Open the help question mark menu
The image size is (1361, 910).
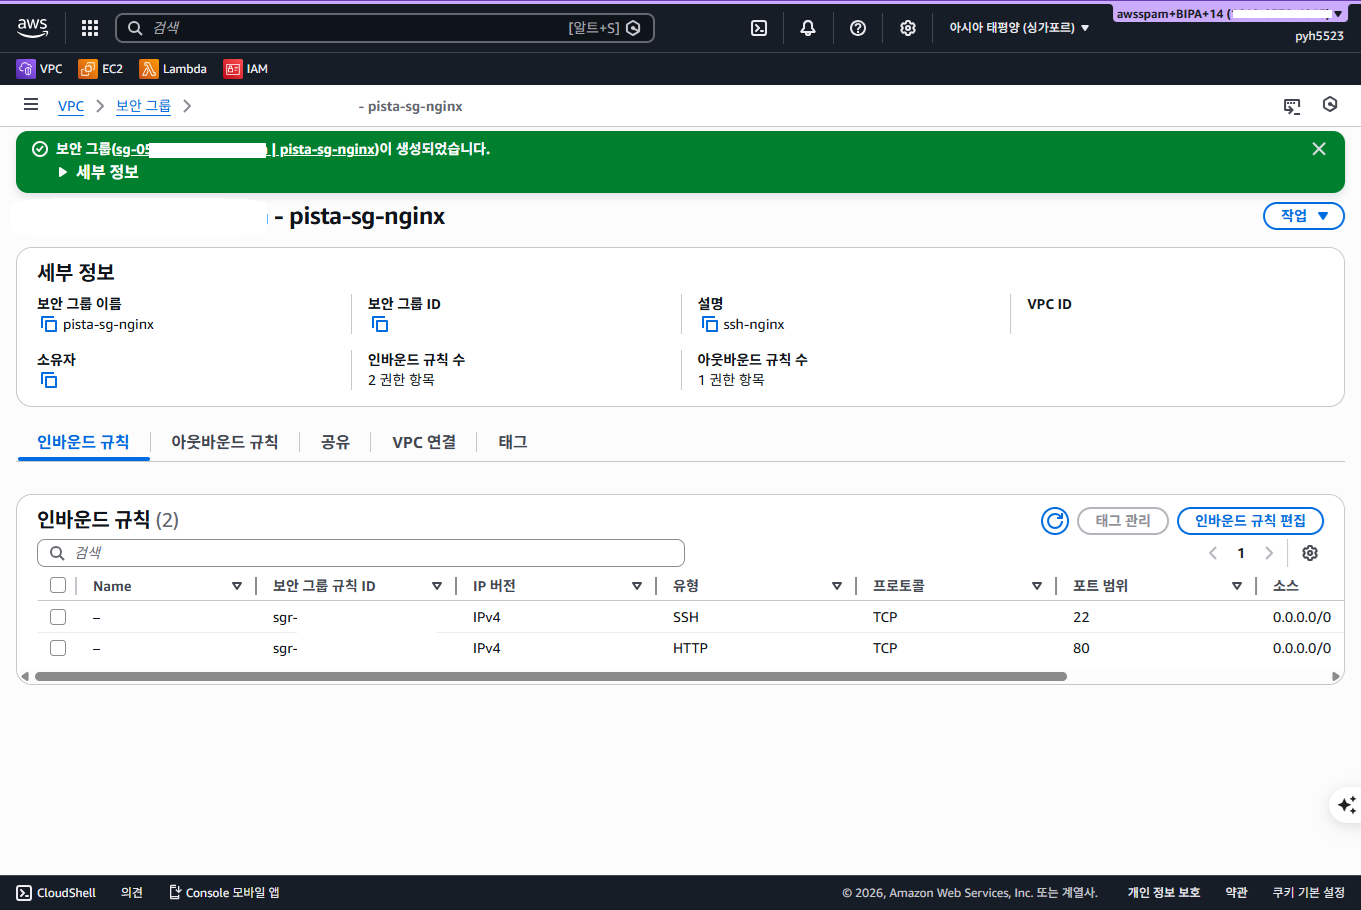click(858, 28)
